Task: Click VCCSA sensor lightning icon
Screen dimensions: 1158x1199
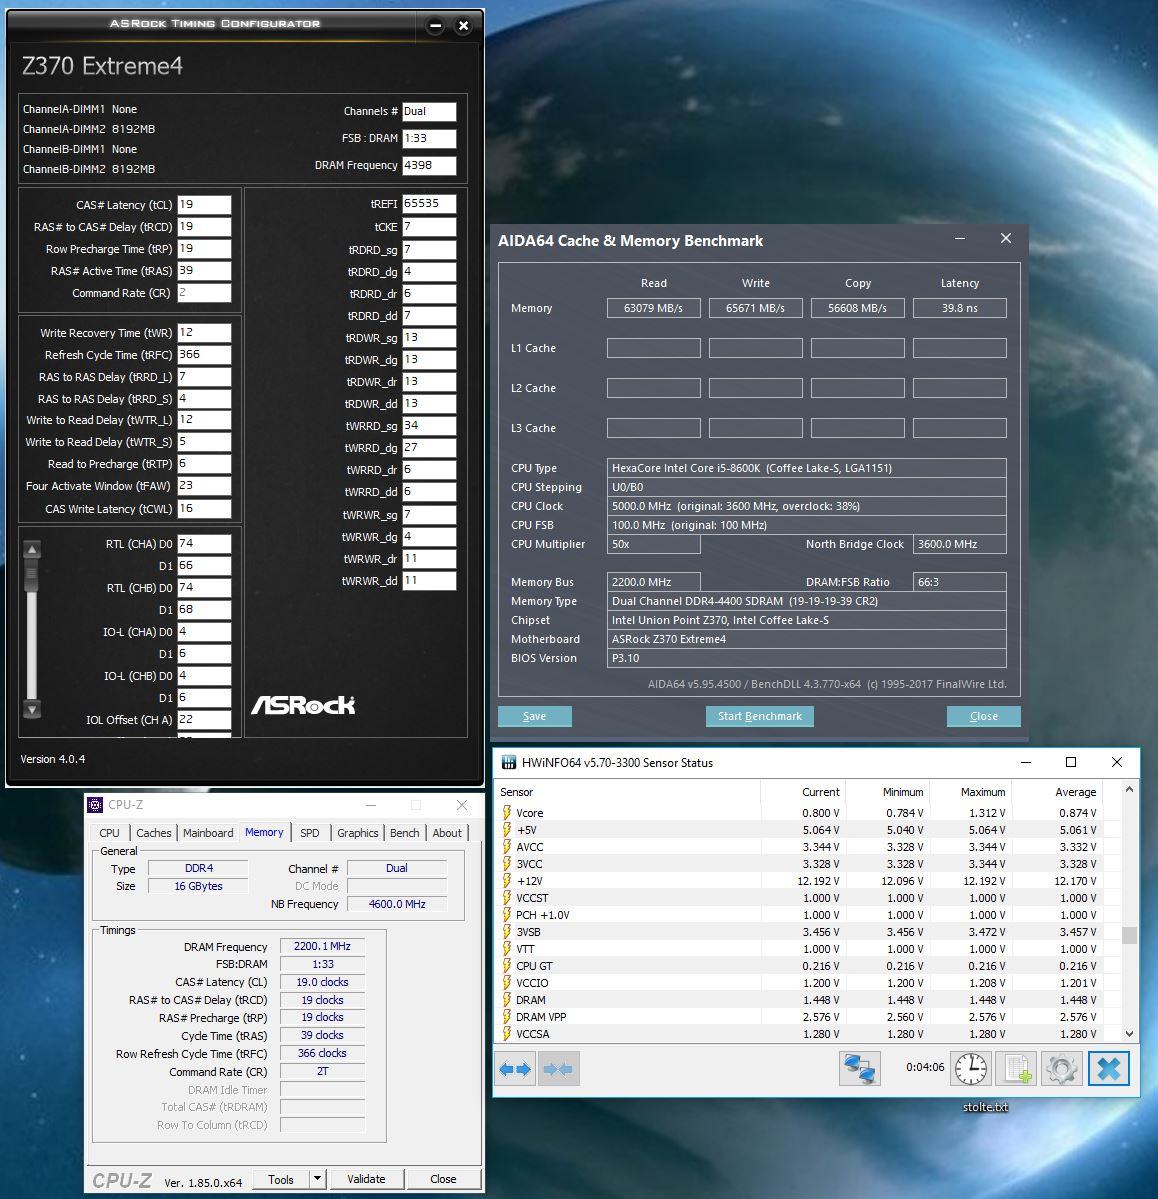Action: 506,1034
